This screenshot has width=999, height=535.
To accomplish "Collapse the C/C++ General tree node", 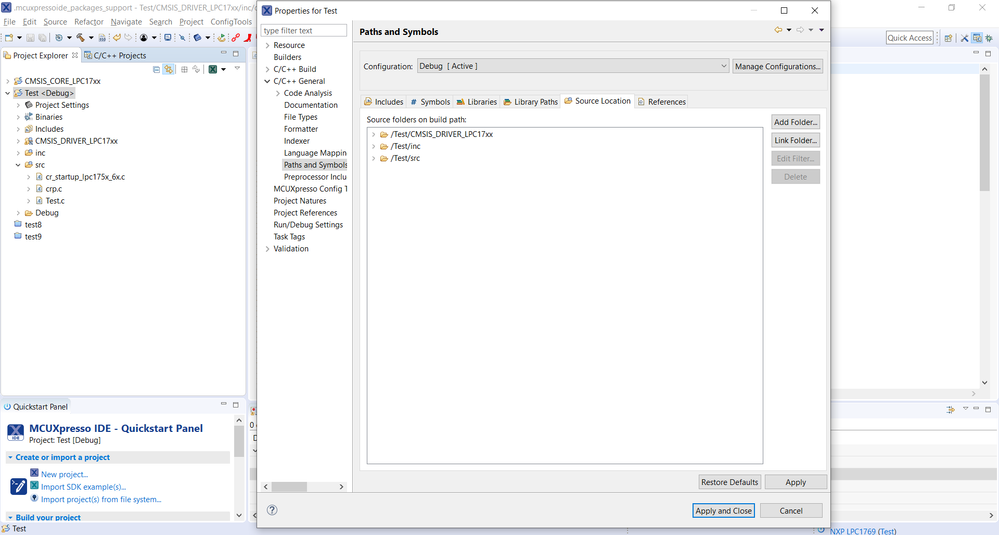I will (268, 81).
